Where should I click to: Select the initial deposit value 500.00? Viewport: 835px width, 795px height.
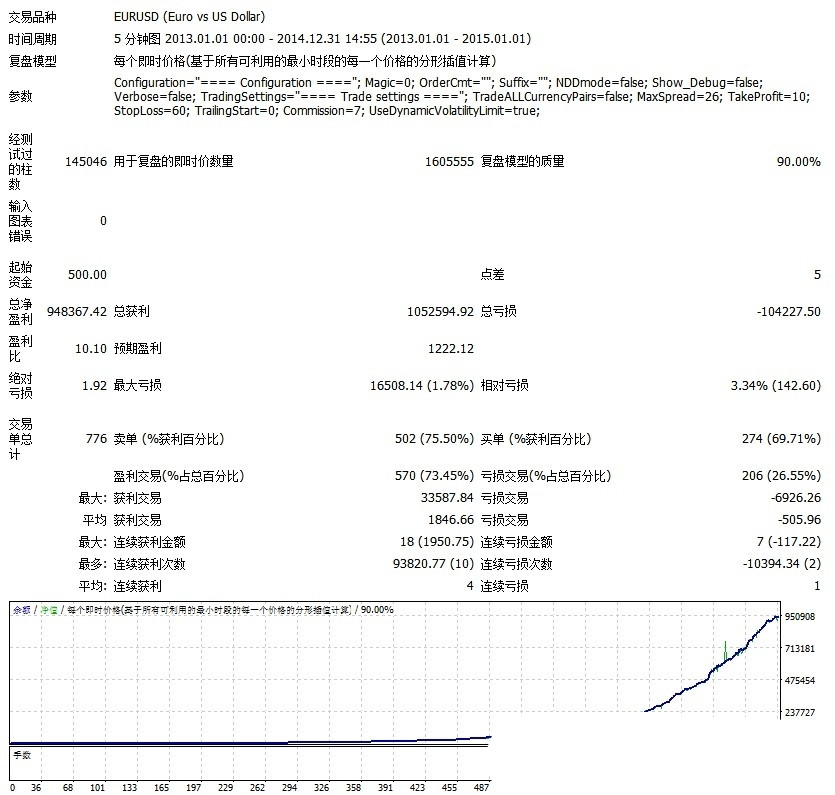(87, 275)
